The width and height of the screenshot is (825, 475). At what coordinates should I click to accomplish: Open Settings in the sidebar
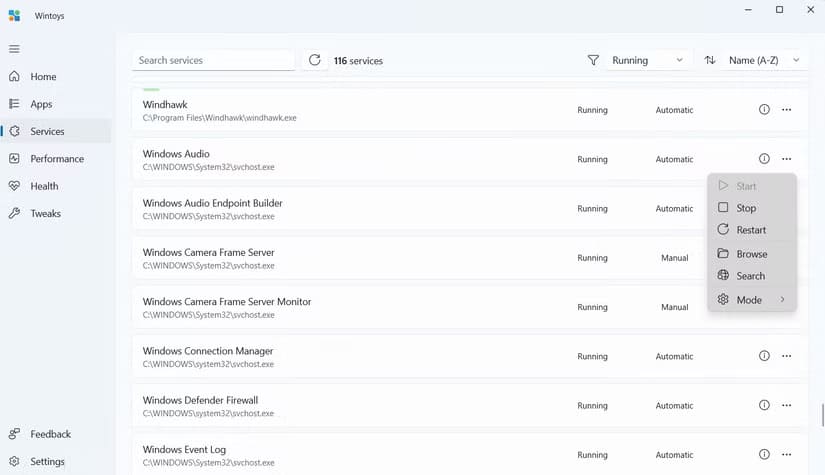coord(47,462)
